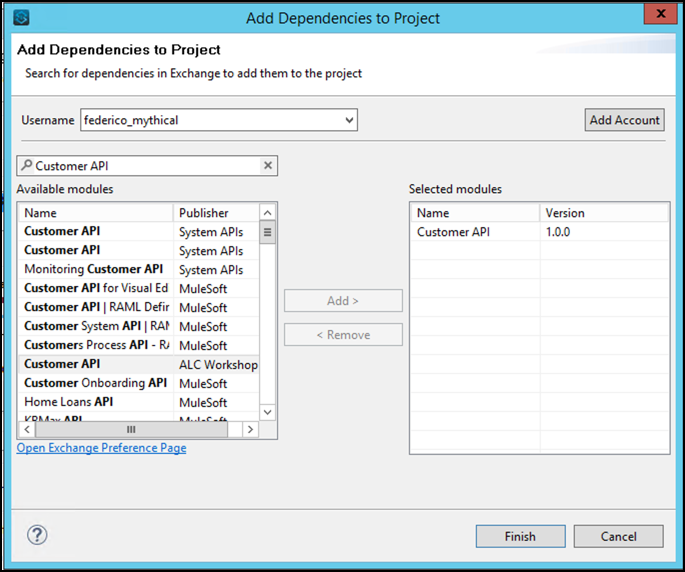685x572 pixels.
Task: Click the magnifier icon in search field
Action: click(27, 165)
